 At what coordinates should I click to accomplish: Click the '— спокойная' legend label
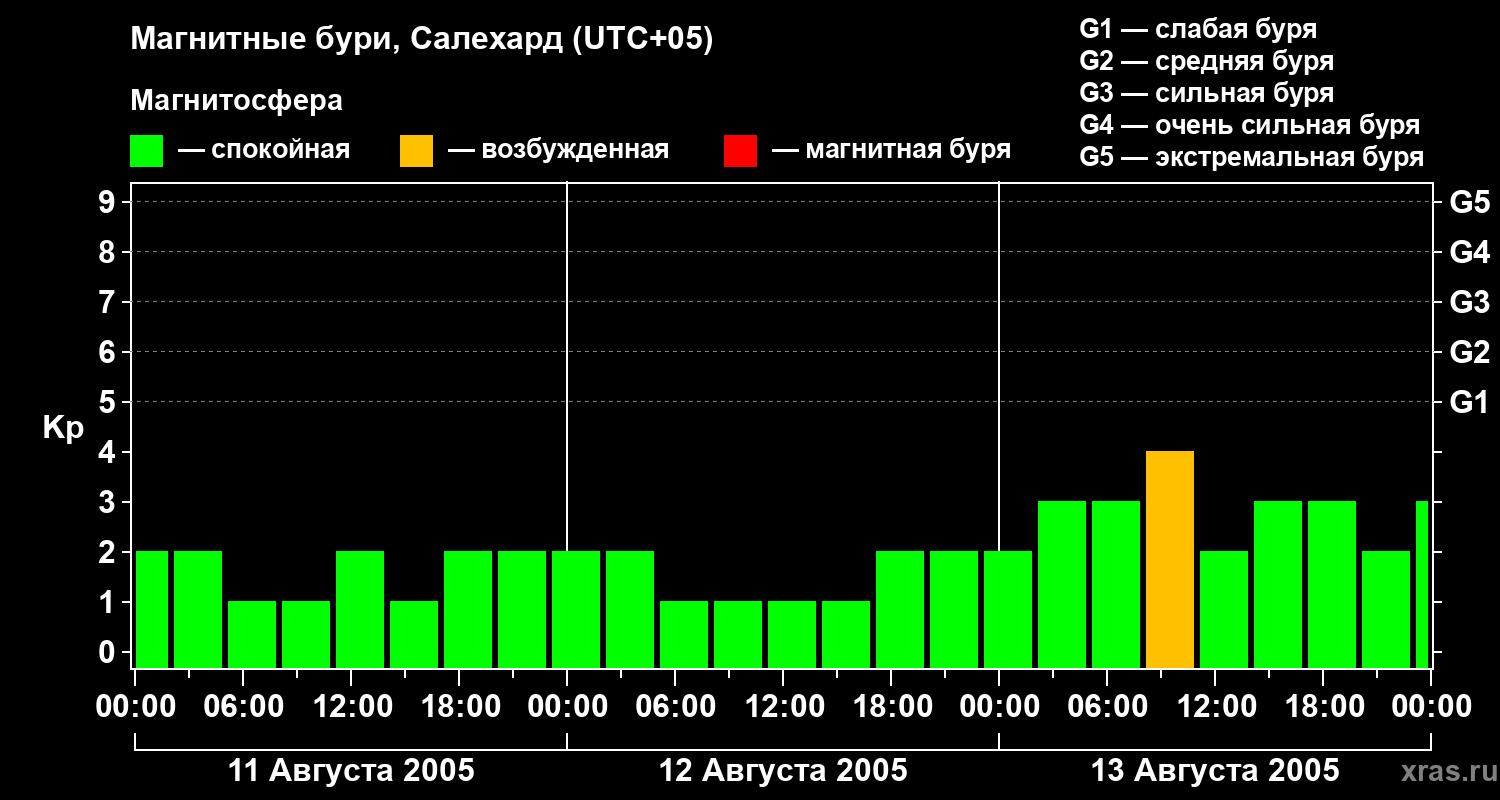click(x=264, y=151)
